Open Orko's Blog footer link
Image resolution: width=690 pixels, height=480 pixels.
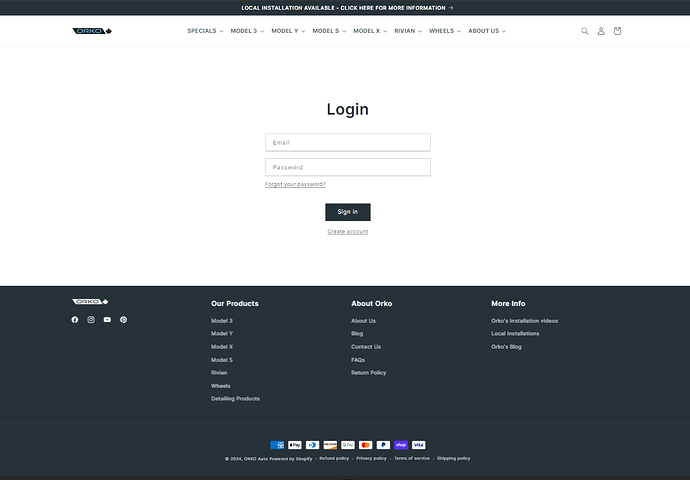pos(506,347)
